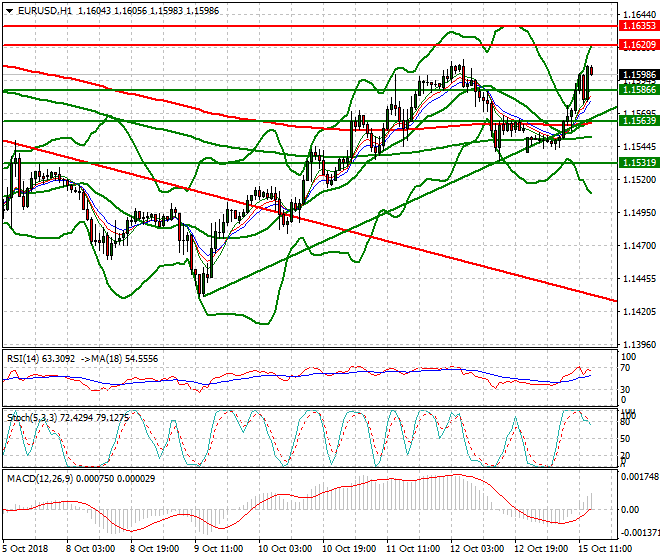Click the 15 Oct 11:00 time label
Screen dimensions: 660x560
[605, 549]
